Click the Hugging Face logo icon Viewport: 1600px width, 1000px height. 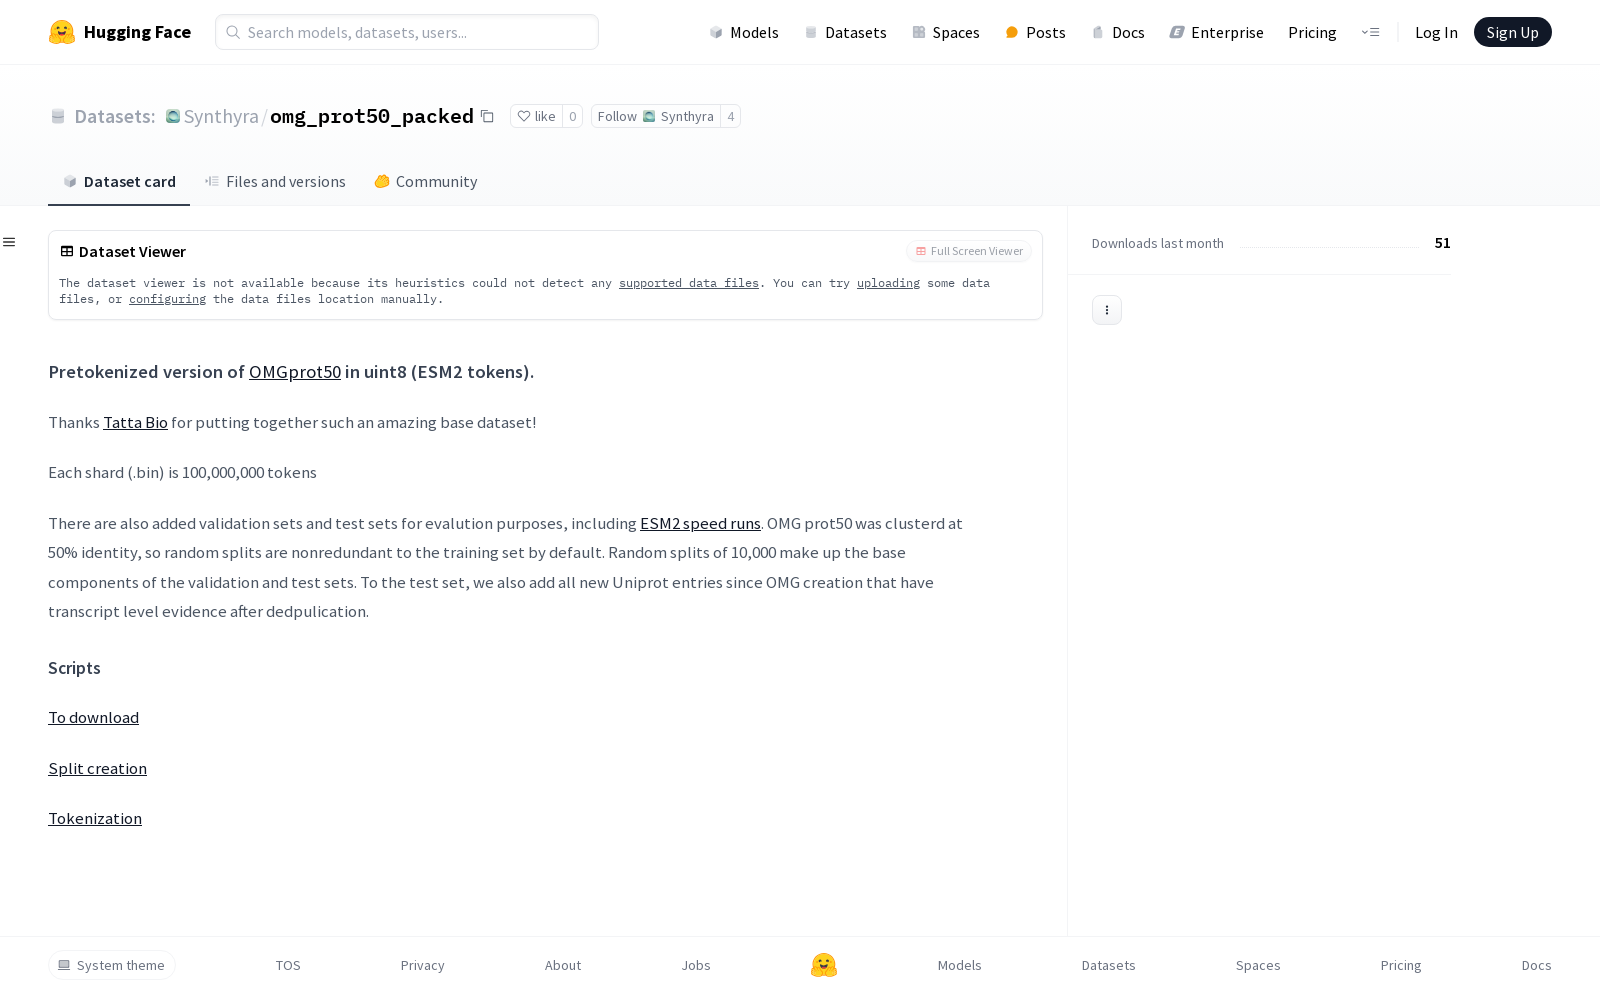point(62,32)
